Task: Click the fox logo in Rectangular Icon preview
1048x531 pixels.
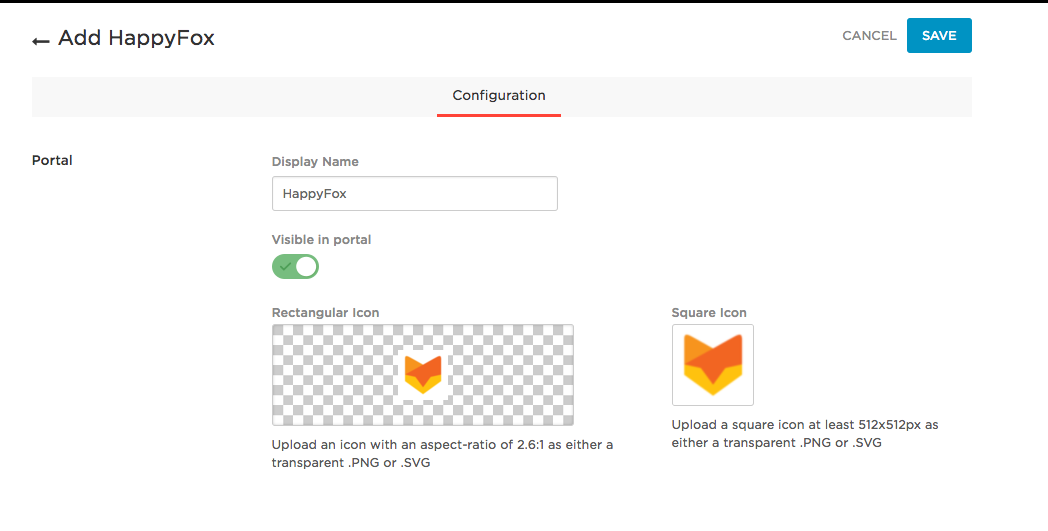Action: point(422,373)
